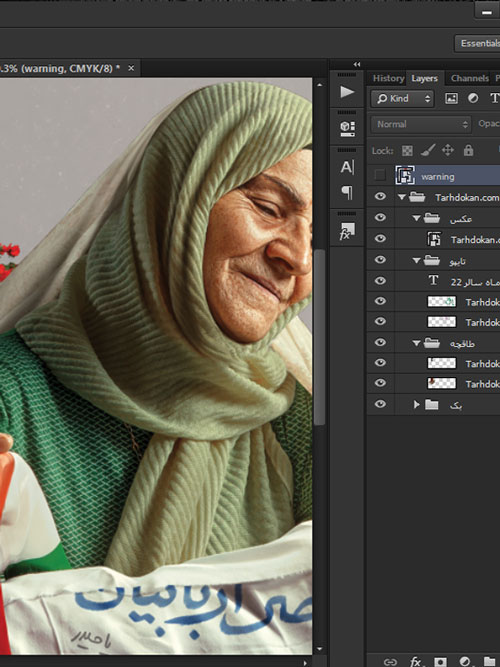Add layer mask icon

click(440, 662)
